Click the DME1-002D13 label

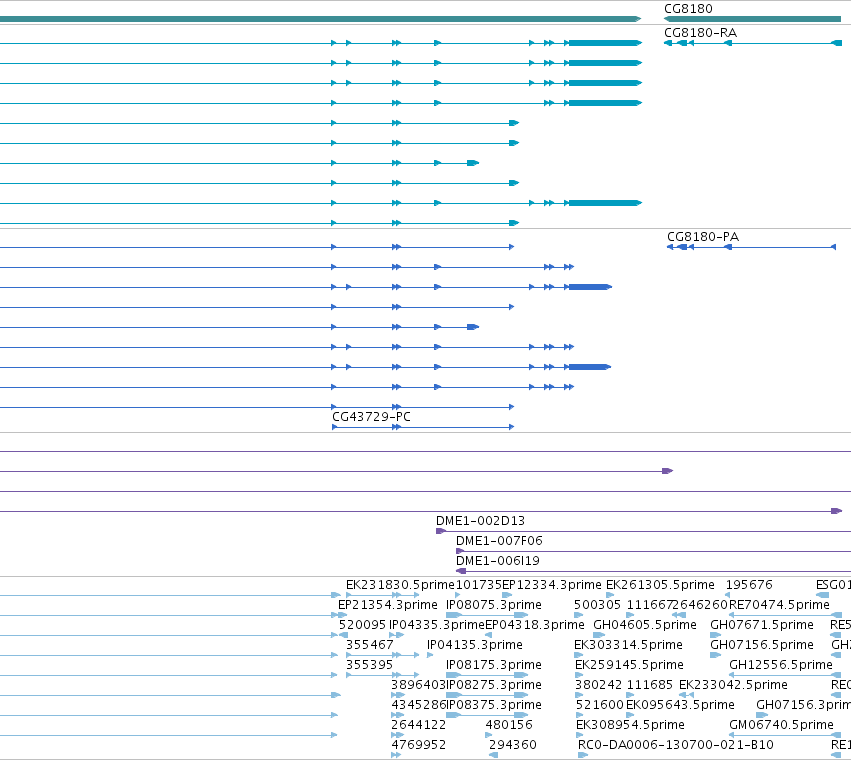480,521
